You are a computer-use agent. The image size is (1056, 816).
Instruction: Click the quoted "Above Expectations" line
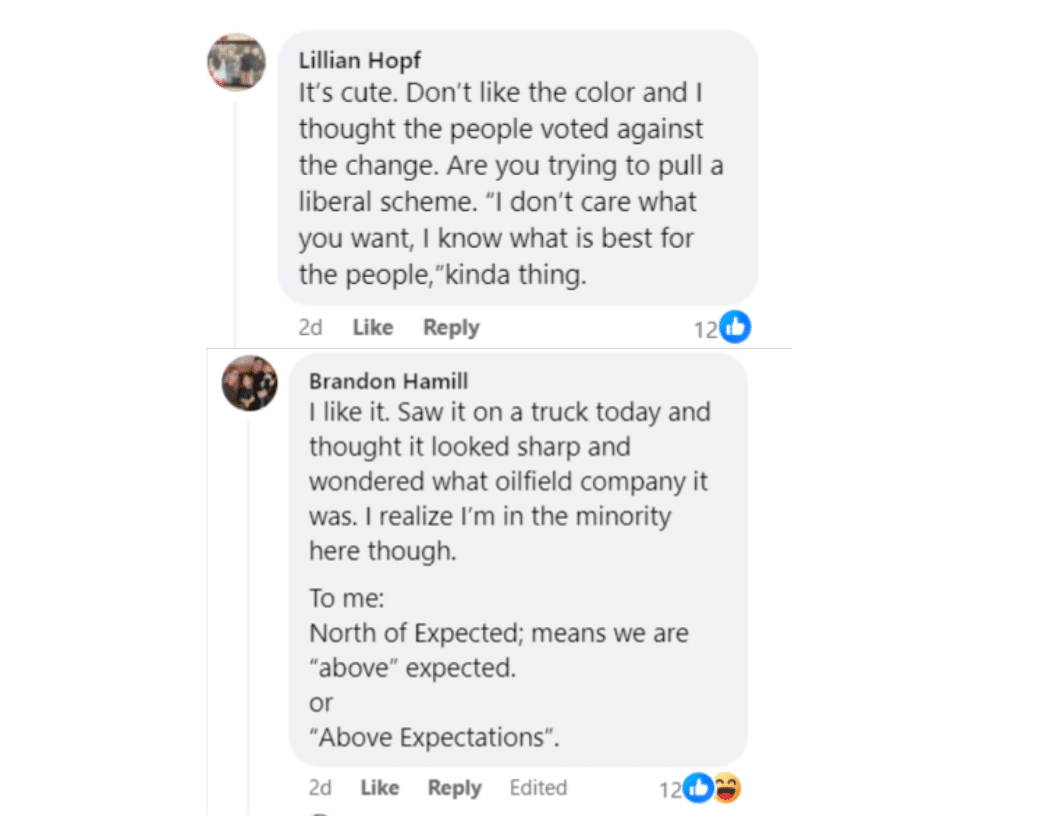[434, 738]
